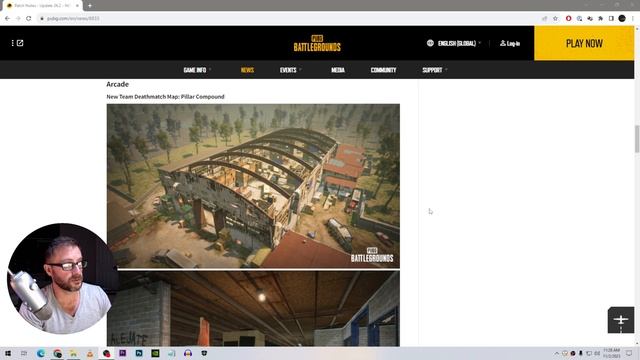Open the News menu item
The image size is (640, 360).
pos(247,70)
